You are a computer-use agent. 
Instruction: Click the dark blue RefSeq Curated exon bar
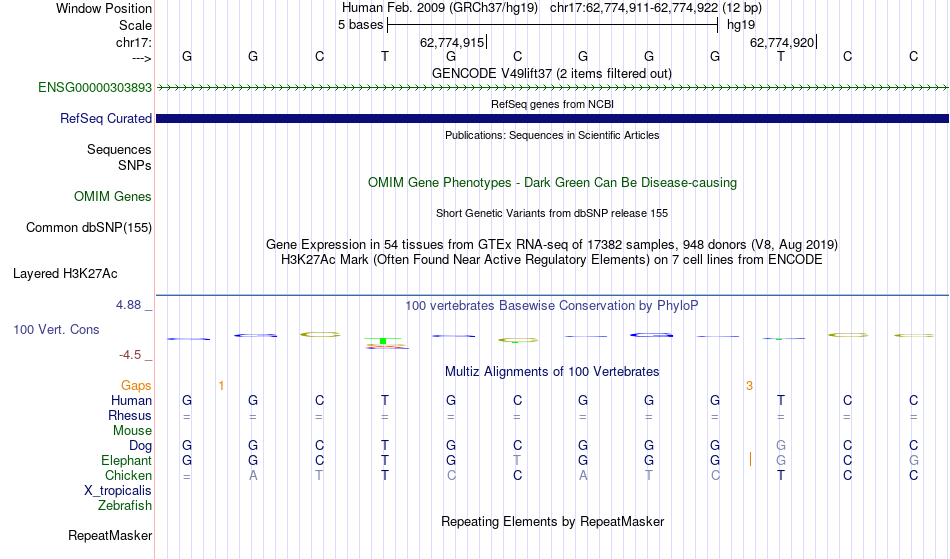(552, 119)
